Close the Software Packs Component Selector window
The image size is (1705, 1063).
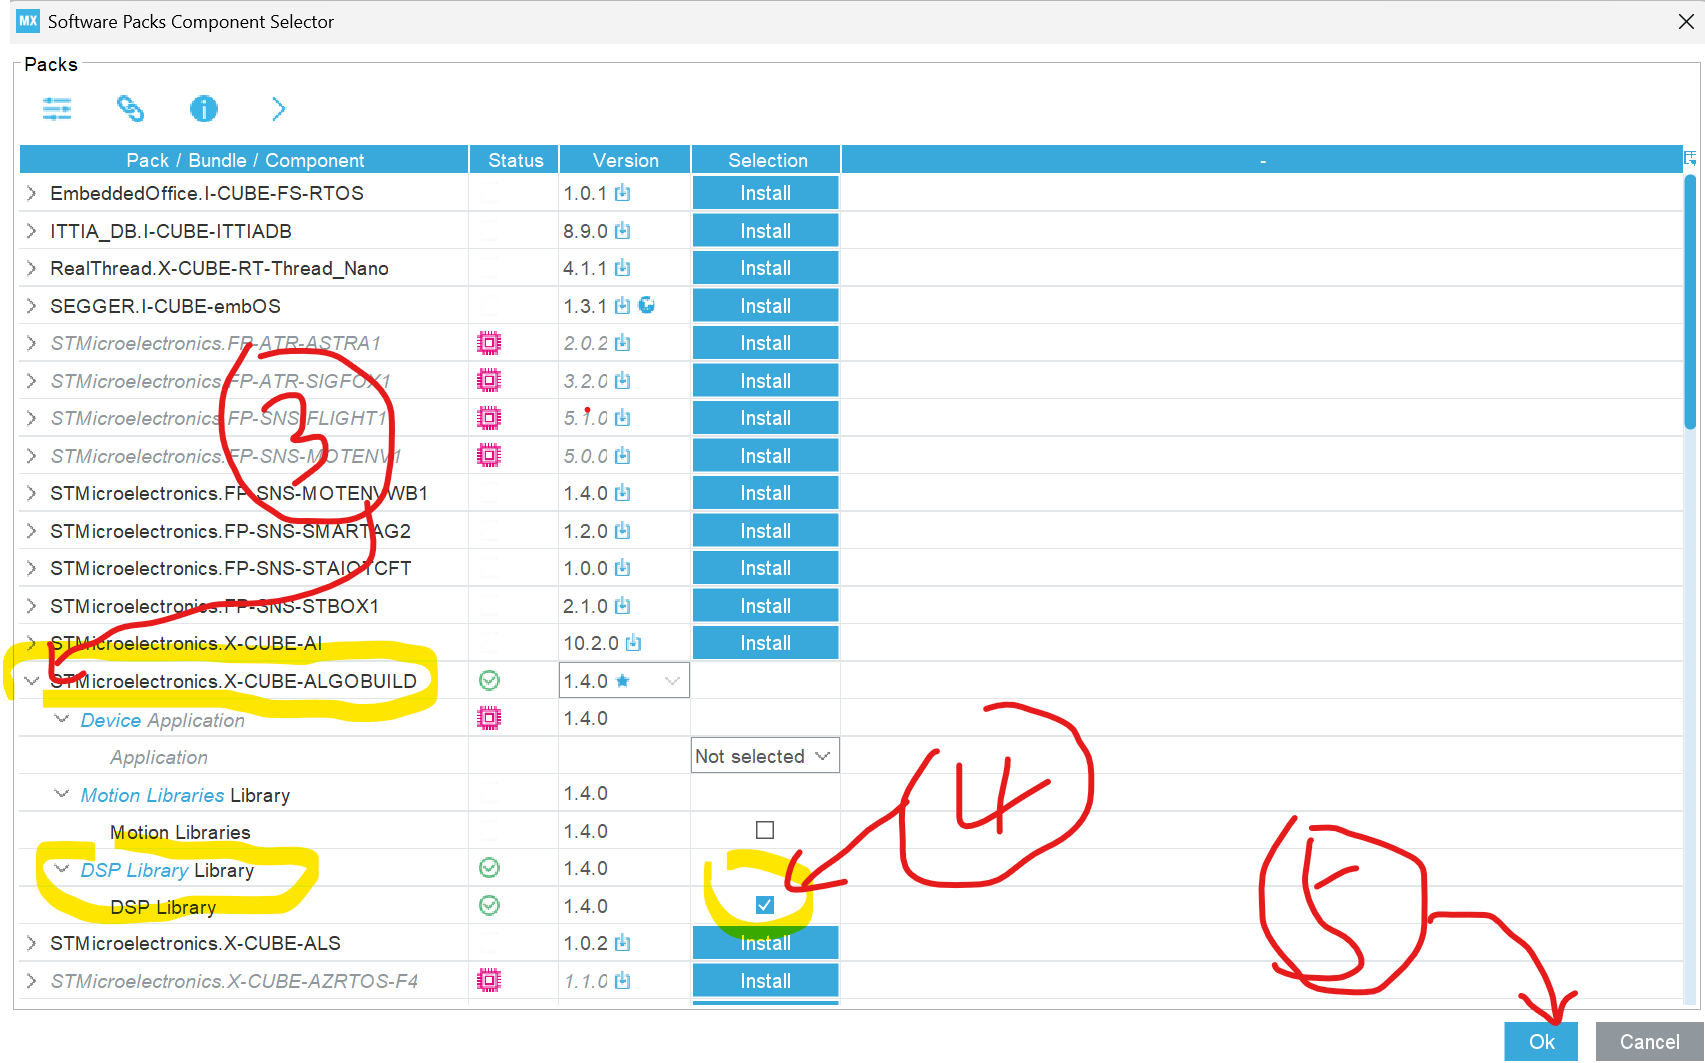[x=1686, y=22]
